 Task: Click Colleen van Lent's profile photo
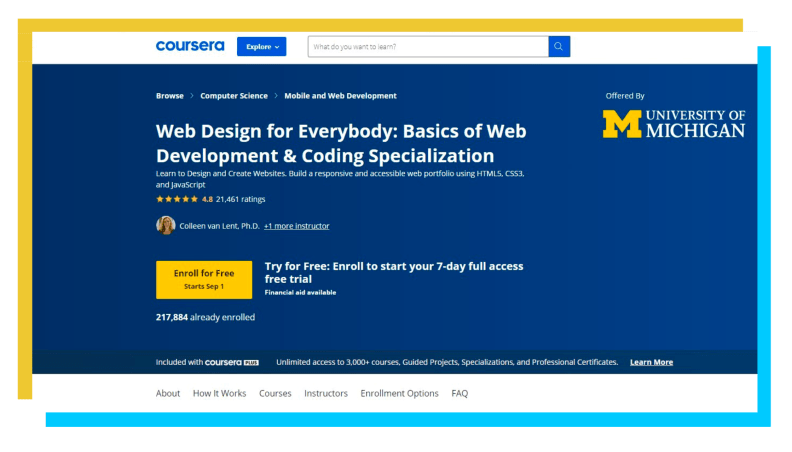165,225
